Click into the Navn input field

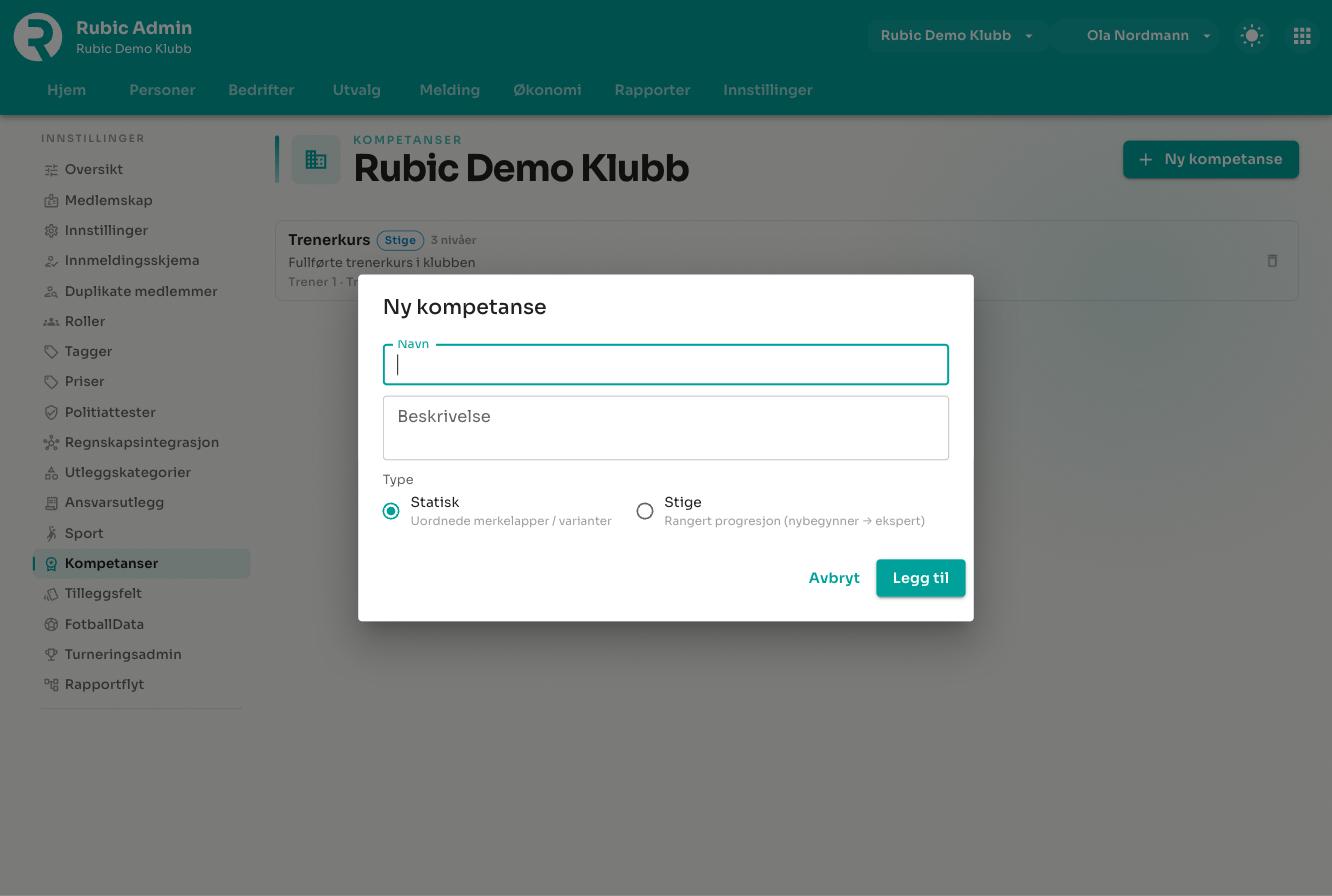point(666,365)
